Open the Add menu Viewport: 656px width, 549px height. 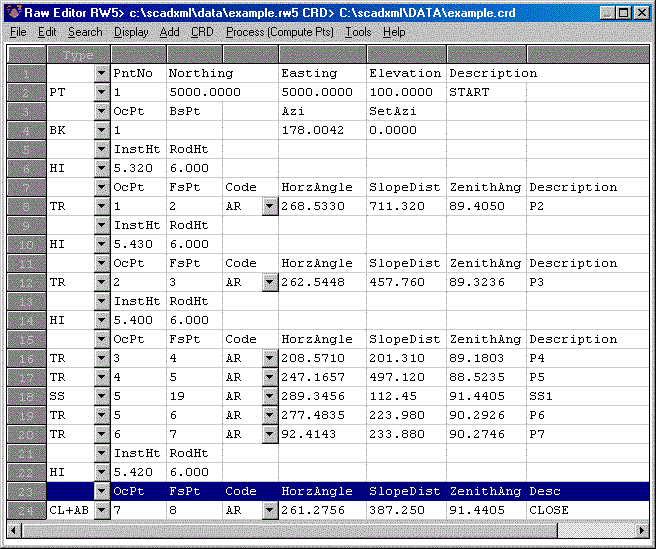170,32
